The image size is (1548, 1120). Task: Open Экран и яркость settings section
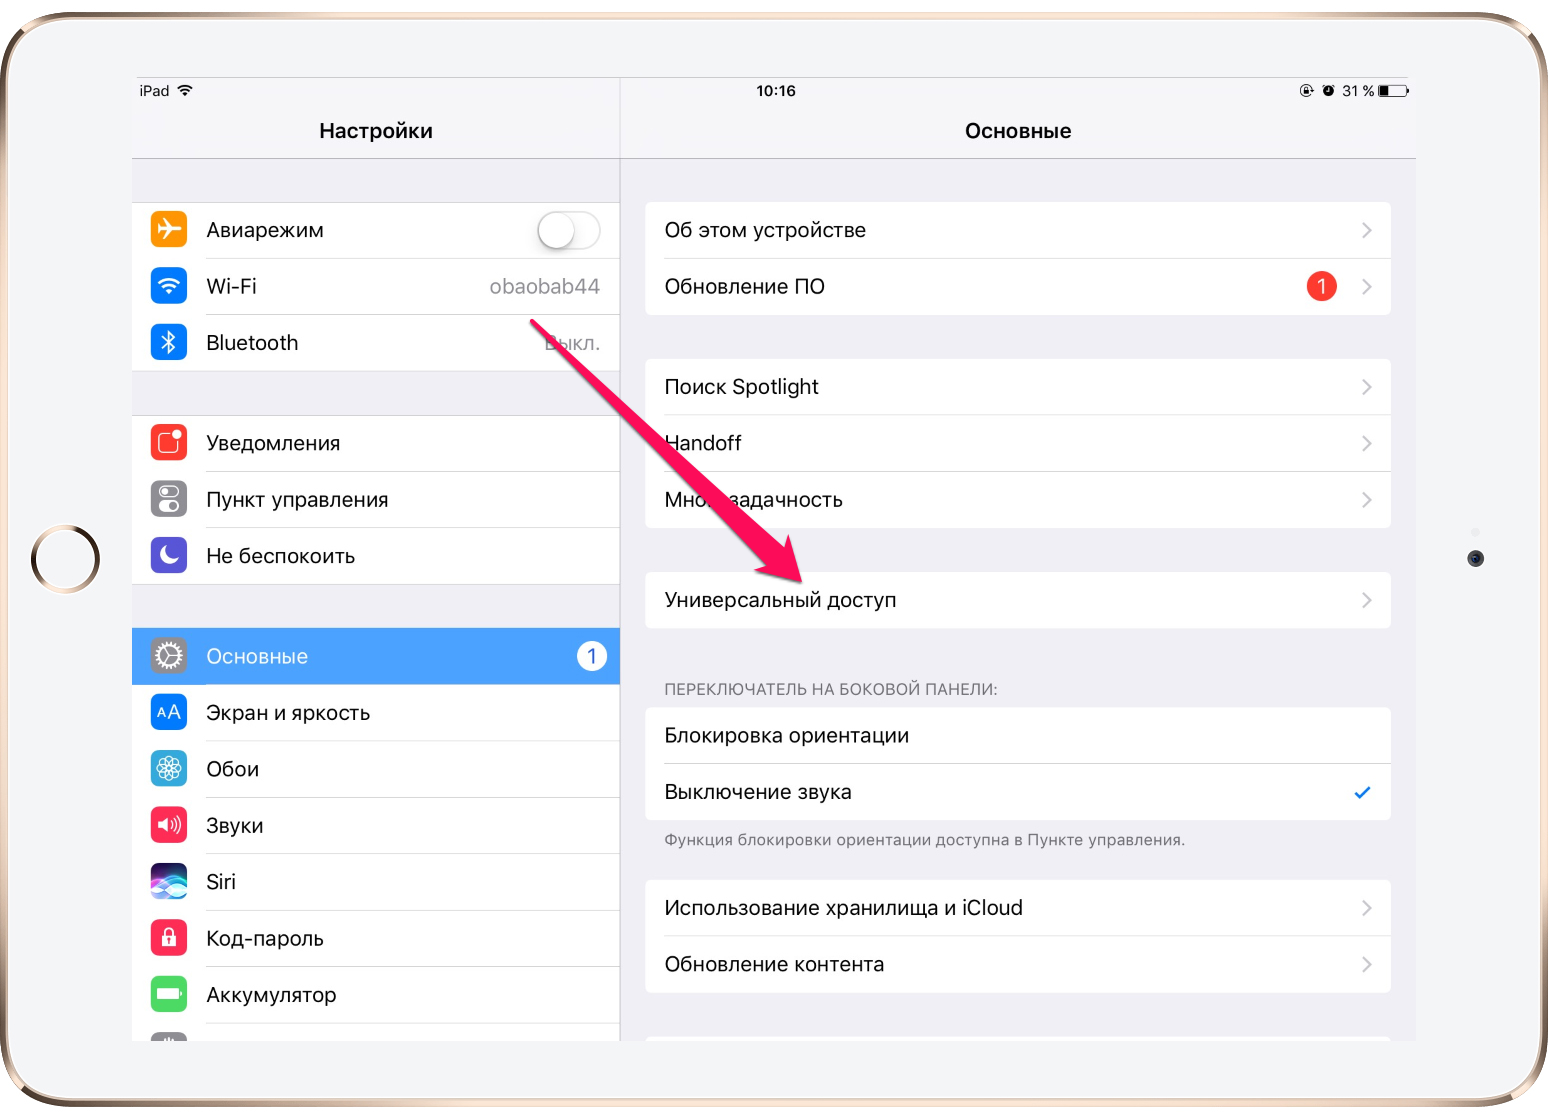click(x=288, y=713)
